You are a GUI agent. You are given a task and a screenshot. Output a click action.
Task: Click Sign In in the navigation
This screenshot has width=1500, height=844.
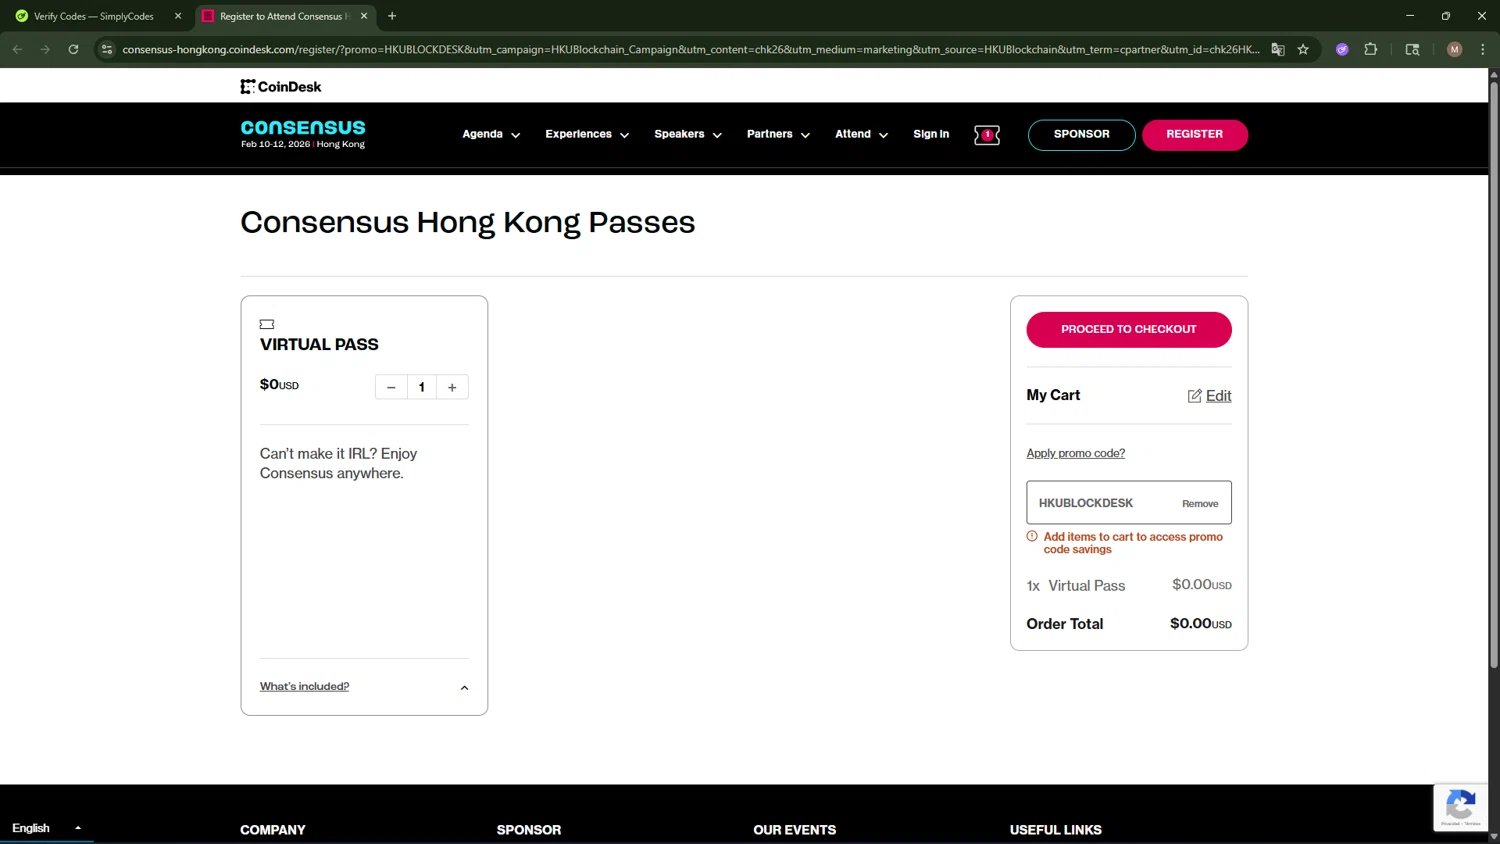pyautogui.click(x=931, y=134)
